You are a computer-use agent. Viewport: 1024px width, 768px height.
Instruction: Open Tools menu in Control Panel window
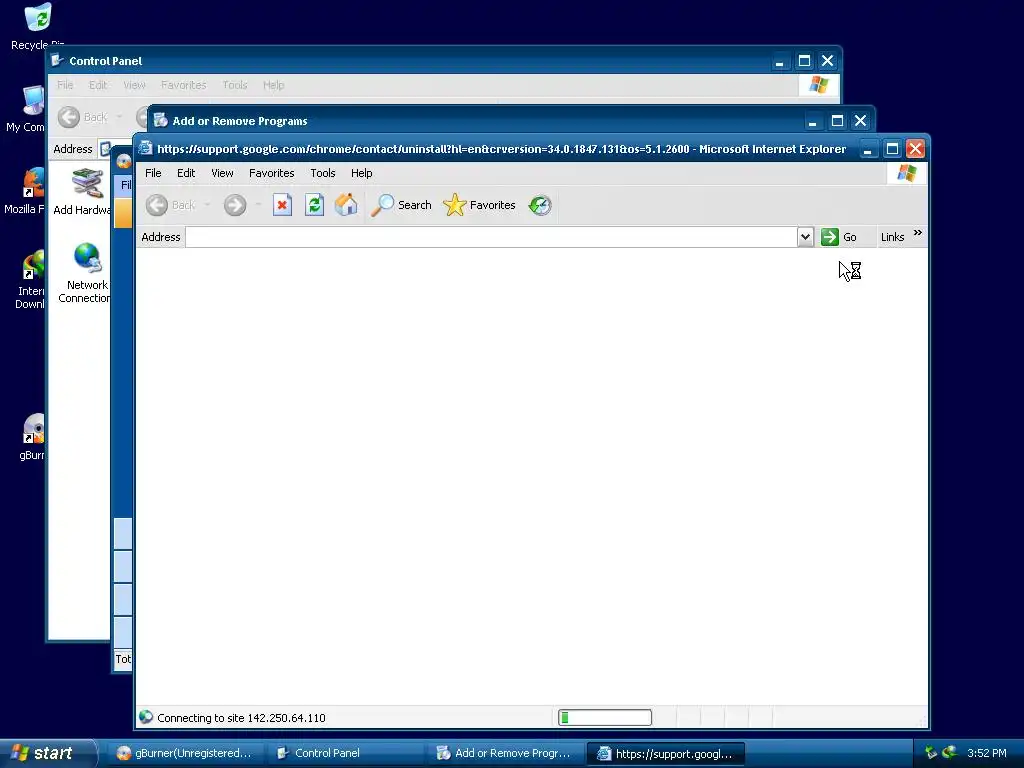pyautogui.click(x=234, y=85)
